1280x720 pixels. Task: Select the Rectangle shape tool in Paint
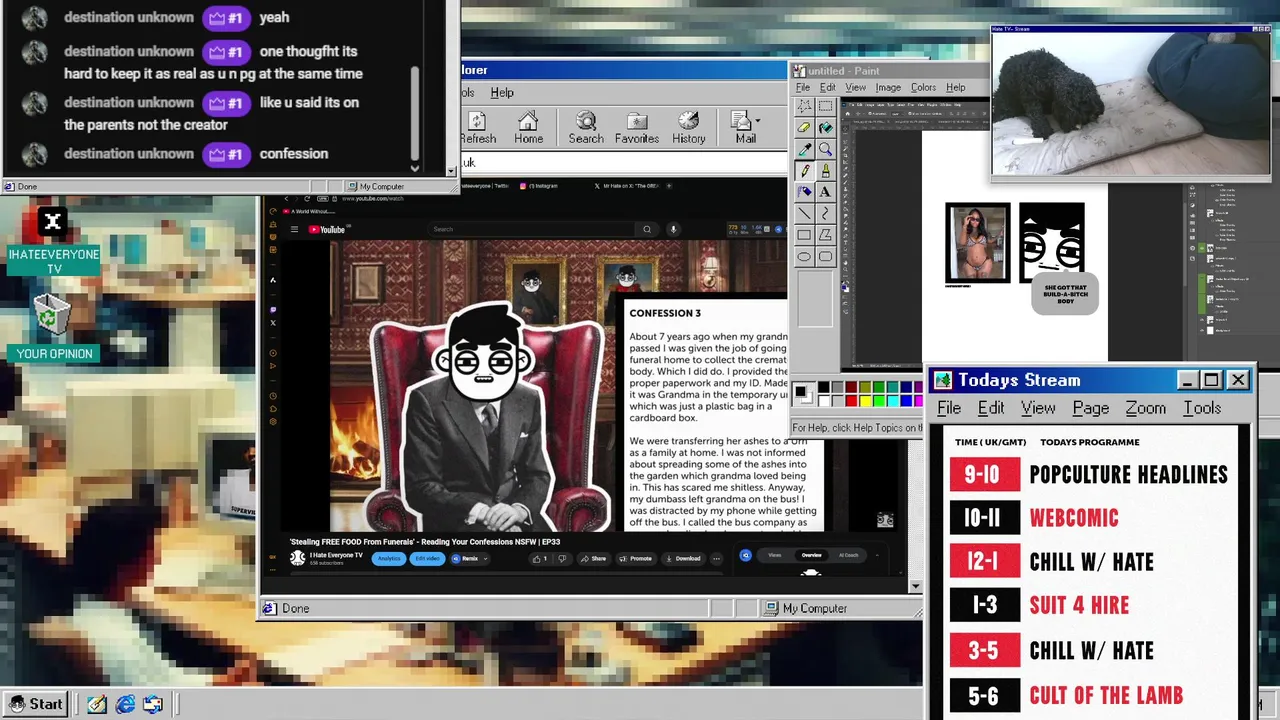point(804,235)
